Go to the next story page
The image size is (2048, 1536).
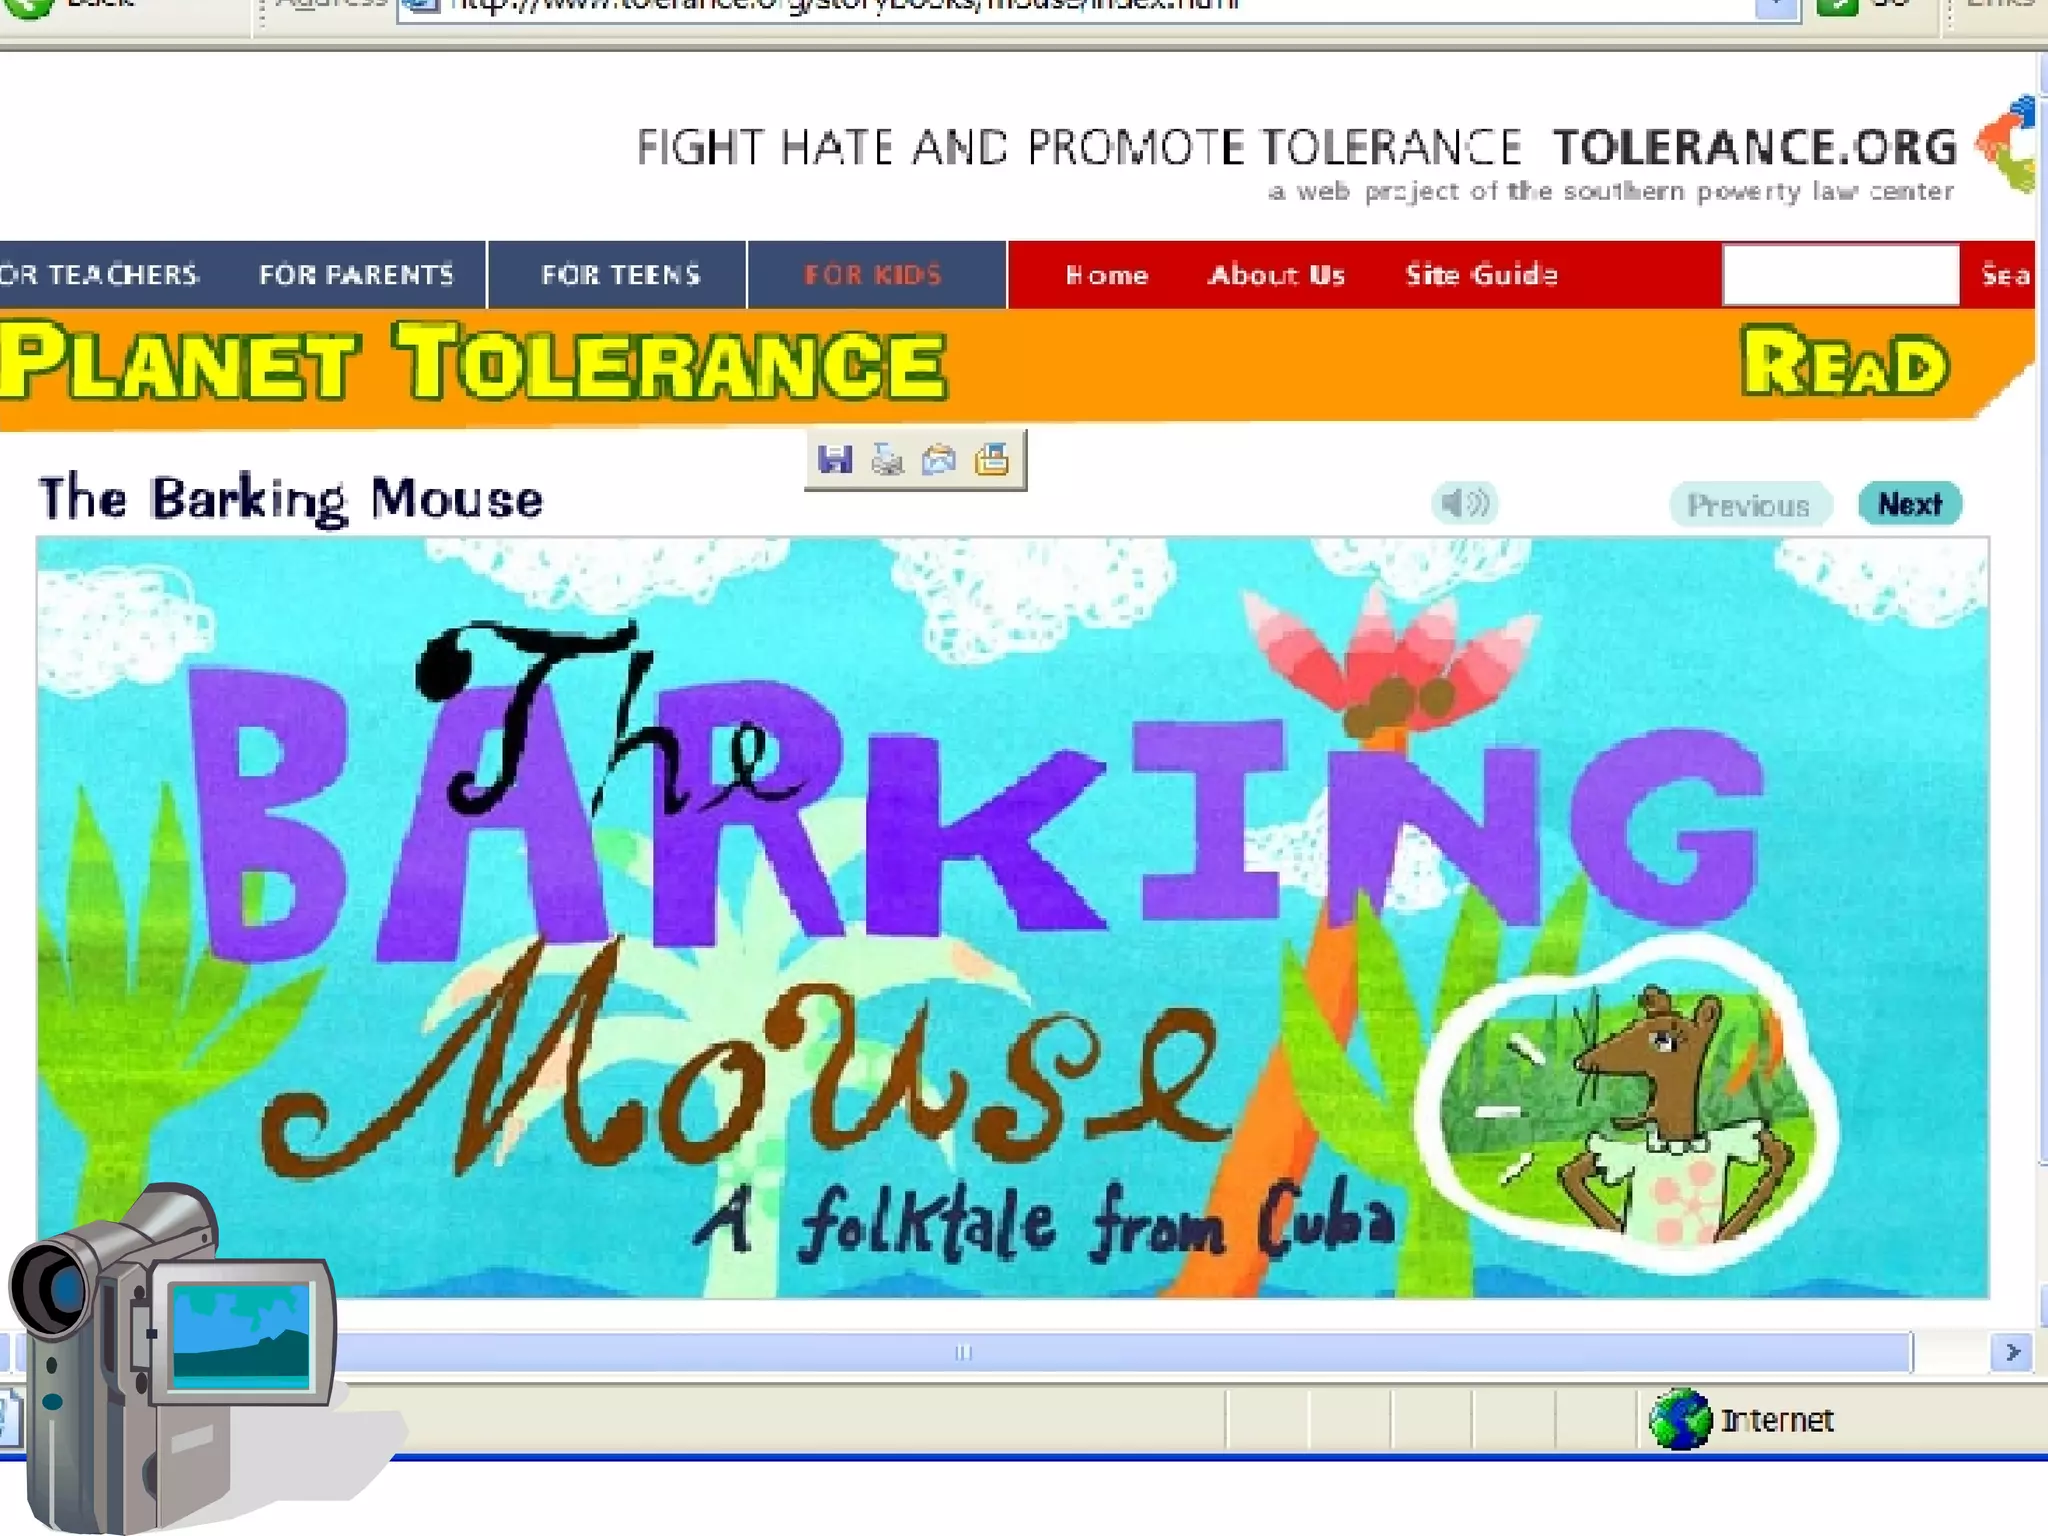click(x=1909, y=504)
